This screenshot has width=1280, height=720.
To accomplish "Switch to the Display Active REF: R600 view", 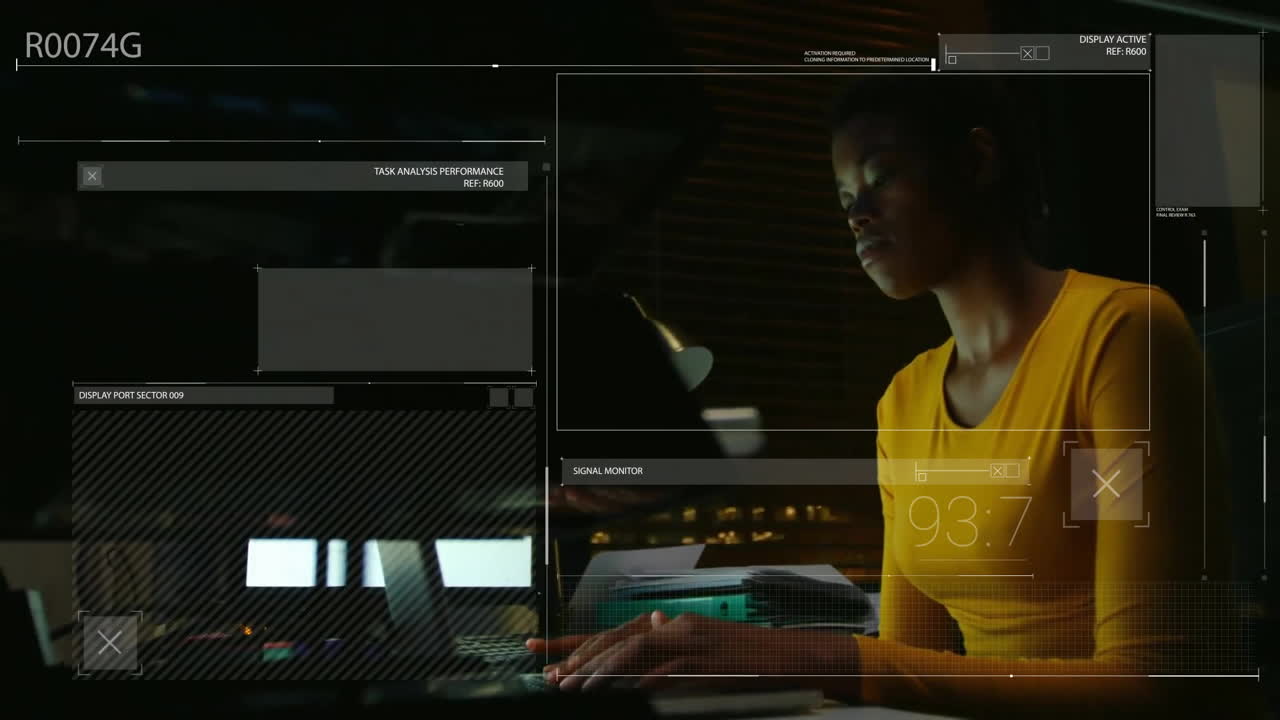I will coord(1113,45).
